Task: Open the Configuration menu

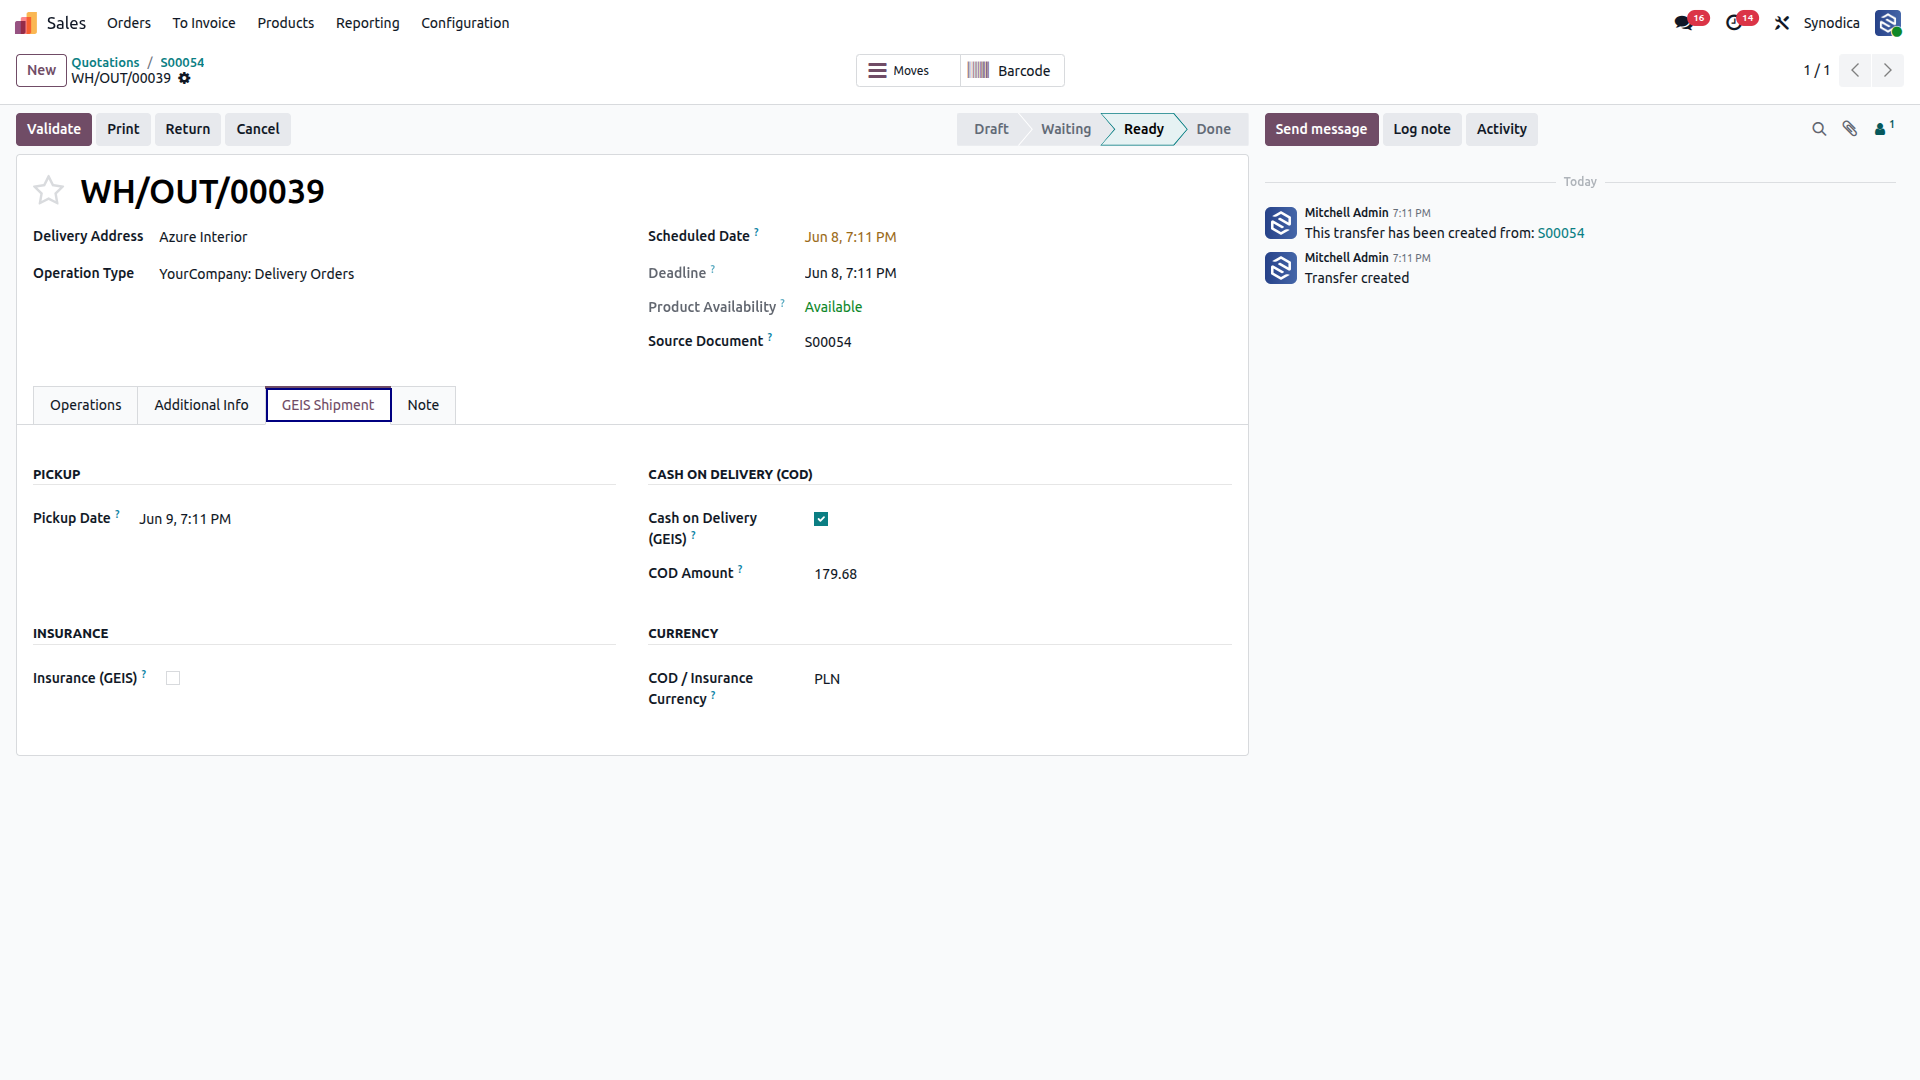Action: pyautogui.click(x=465, y=23)
